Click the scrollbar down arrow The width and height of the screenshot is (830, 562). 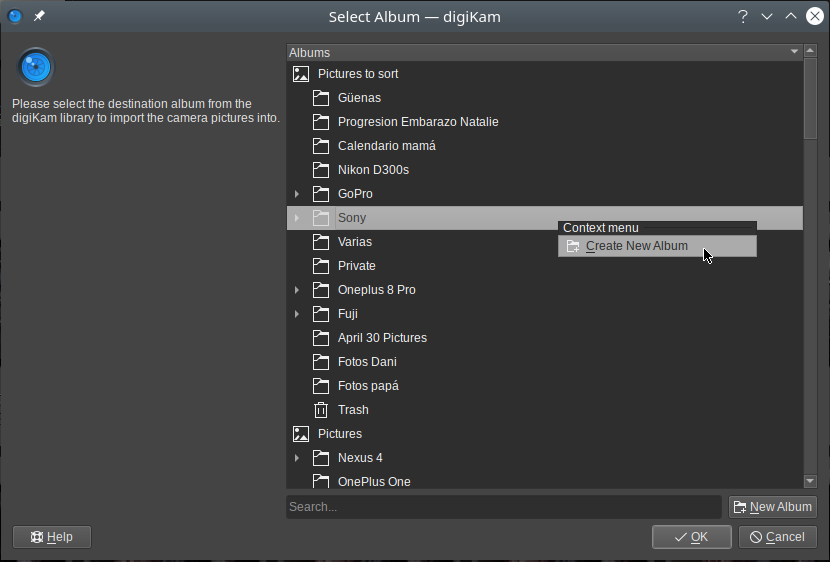pyautogui.click(x=810, y=481)
